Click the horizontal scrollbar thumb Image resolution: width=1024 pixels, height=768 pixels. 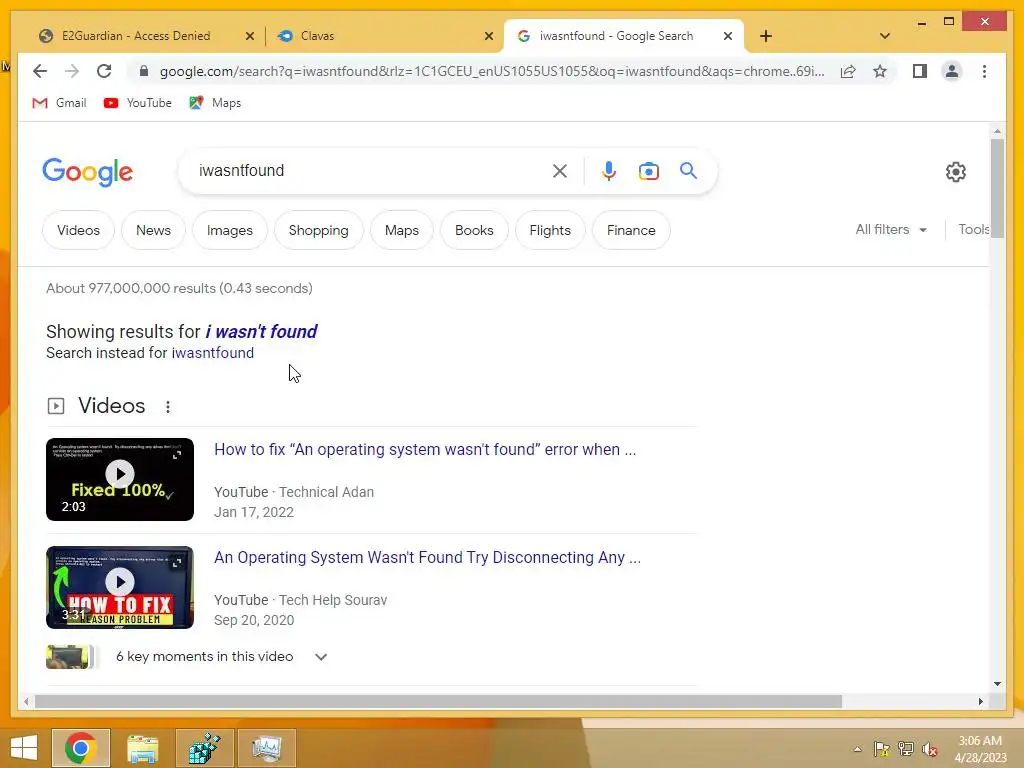pyautogui.click(x=438, y=701)
